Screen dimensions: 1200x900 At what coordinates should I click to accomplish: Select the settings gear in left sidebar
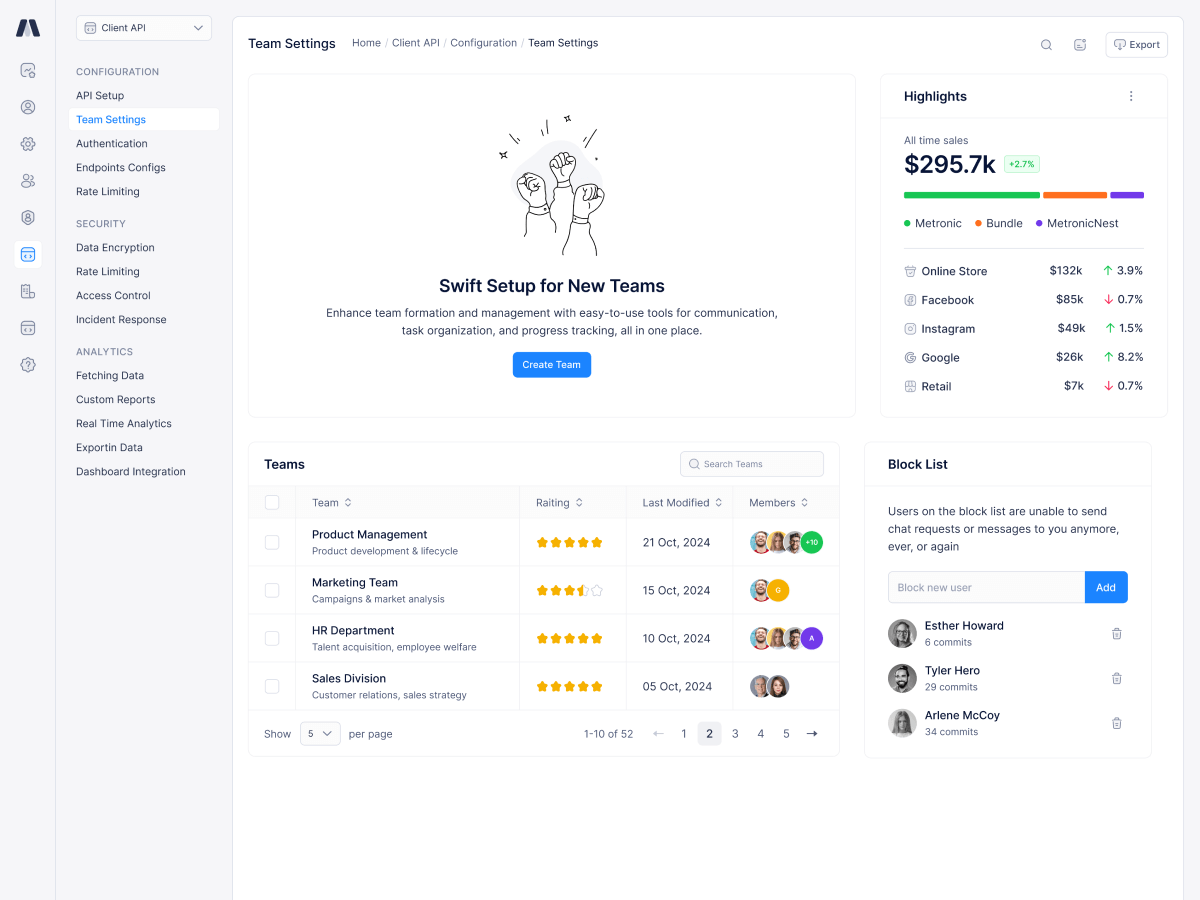pyautogui.click(x=28, y=144)
